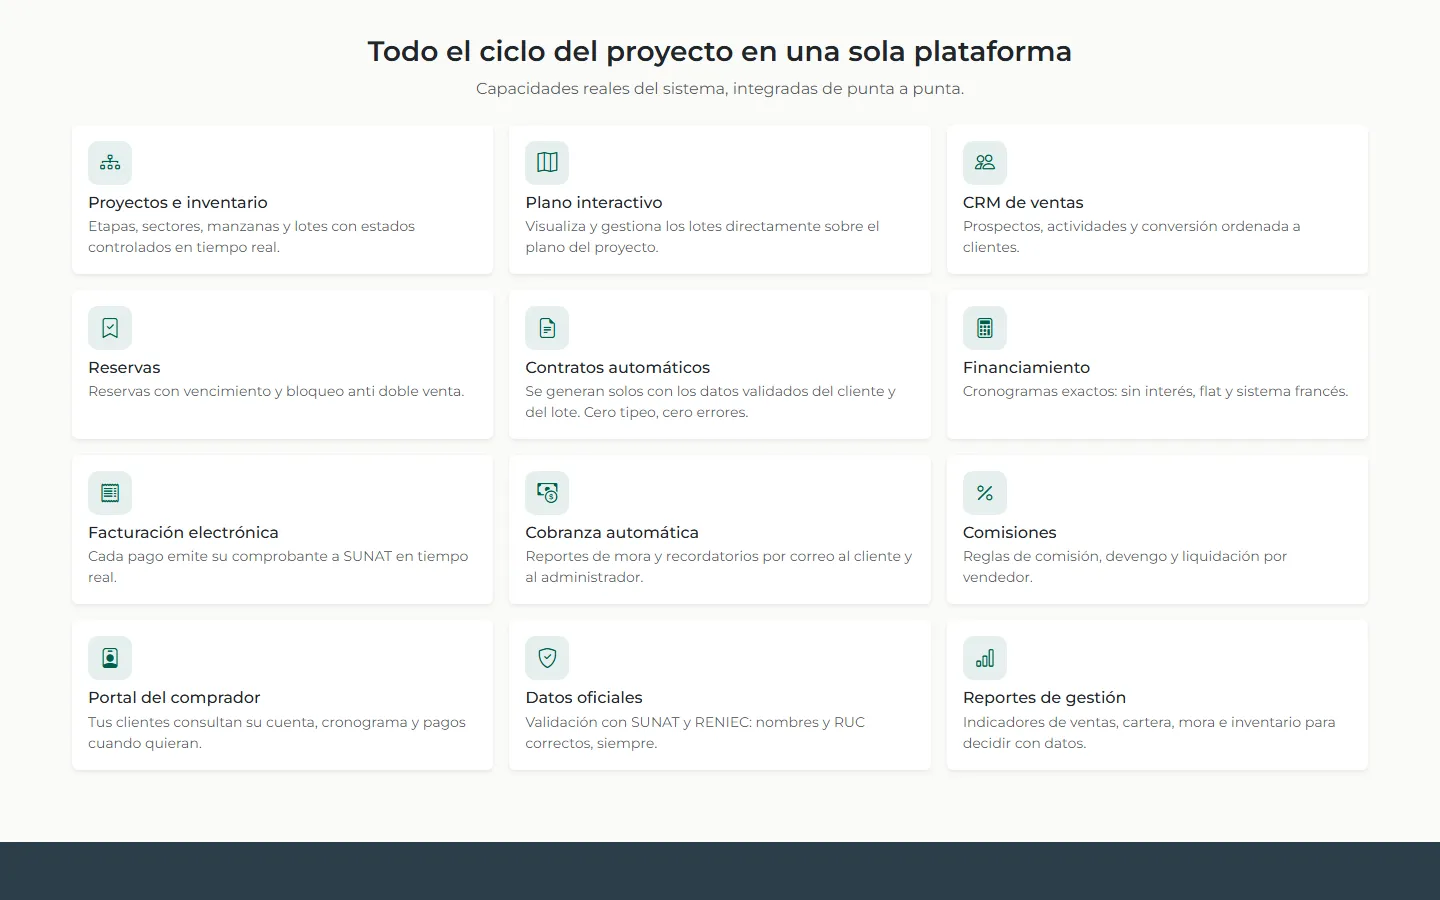Image resolution: width=1440 pixels, height=900 pixels.
Task: Click the 'Datos oficiales' title
Action: 584,697
